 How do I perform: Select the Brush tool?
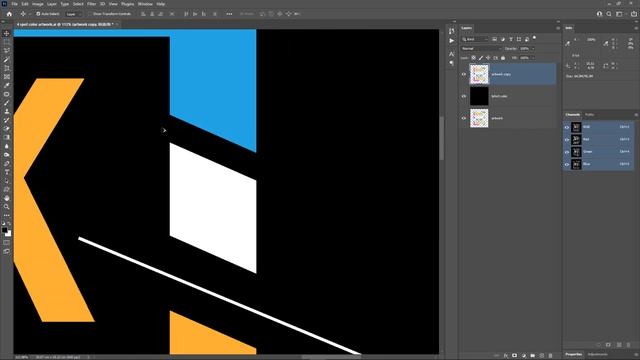(x=7, y=102)
